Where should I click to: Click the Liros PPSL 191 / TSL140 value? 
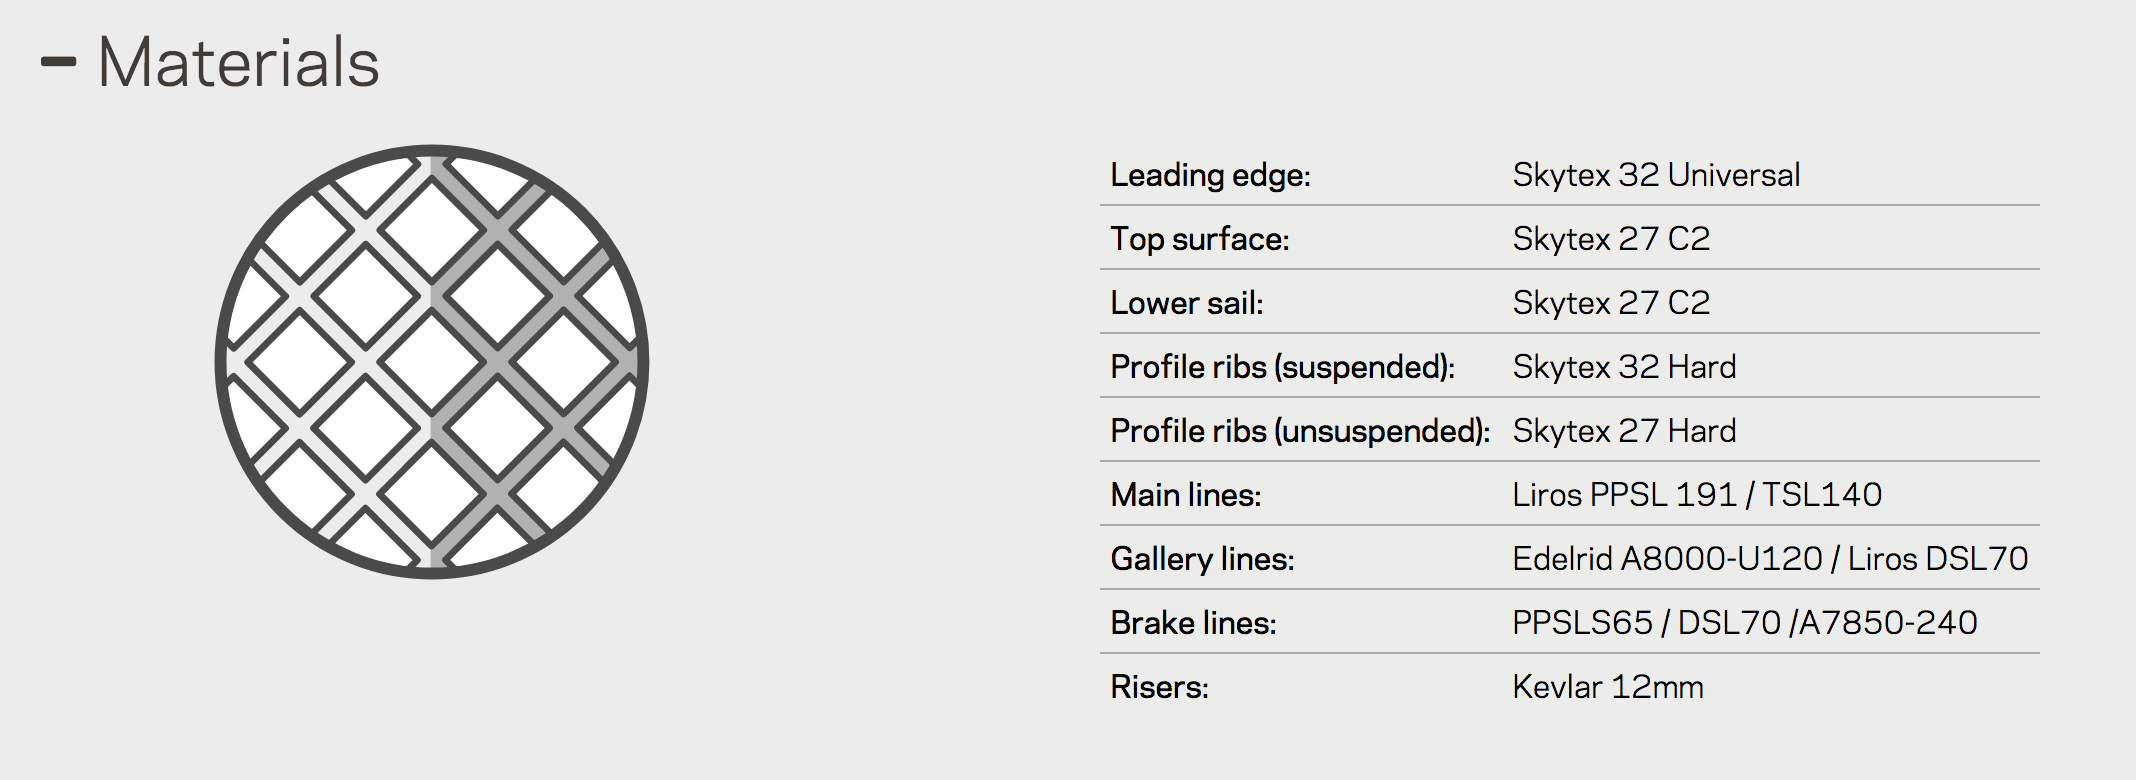[x=1697, y=495]
